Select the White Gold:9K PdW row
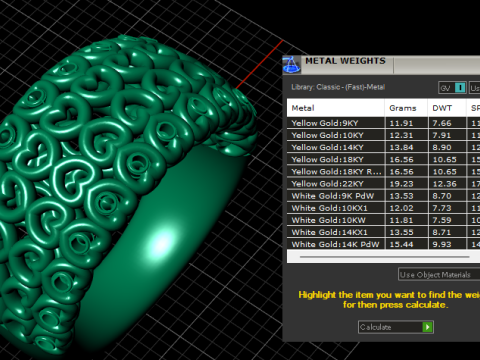The height and width of the screenshot is (360, 480). (x=383, y=196)
